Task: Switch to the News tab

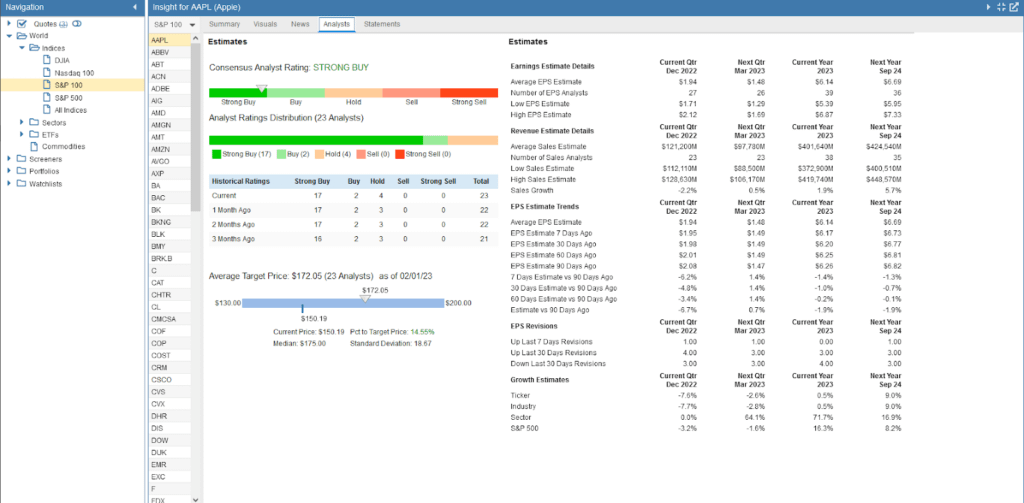Action: [300, 24]
